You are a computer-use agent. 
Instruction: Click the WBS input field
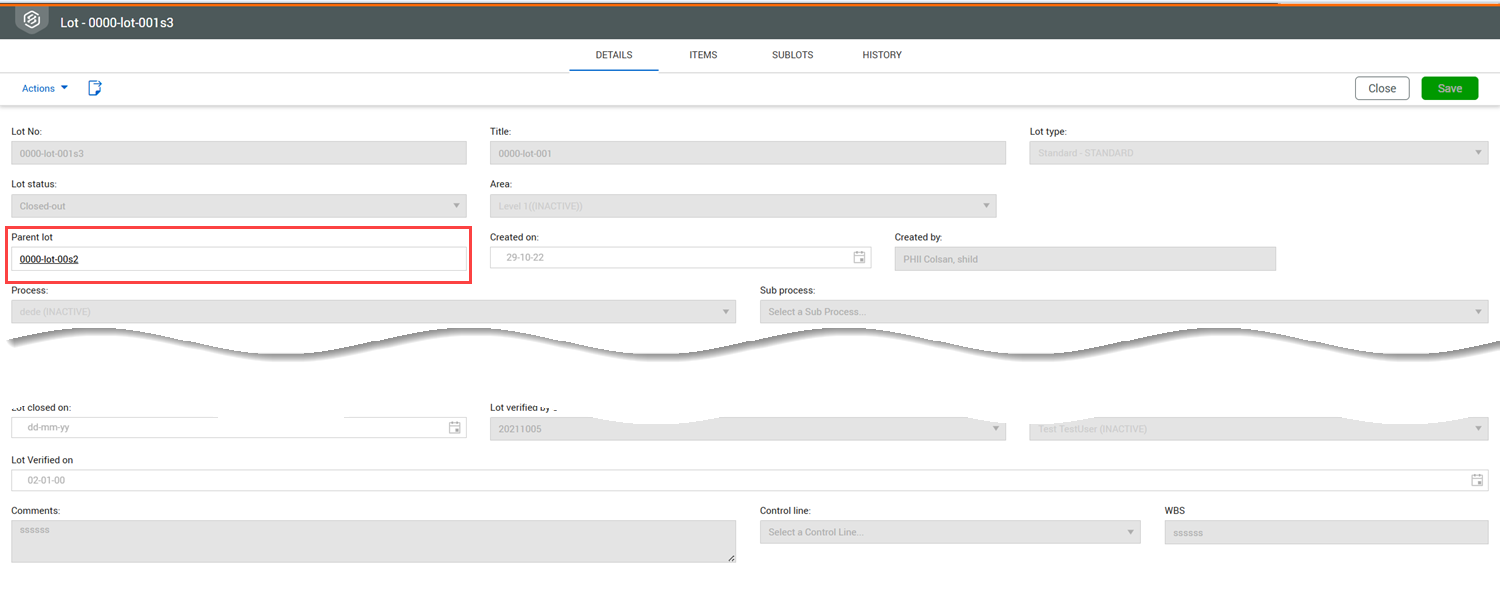(x=1325, y=533)
